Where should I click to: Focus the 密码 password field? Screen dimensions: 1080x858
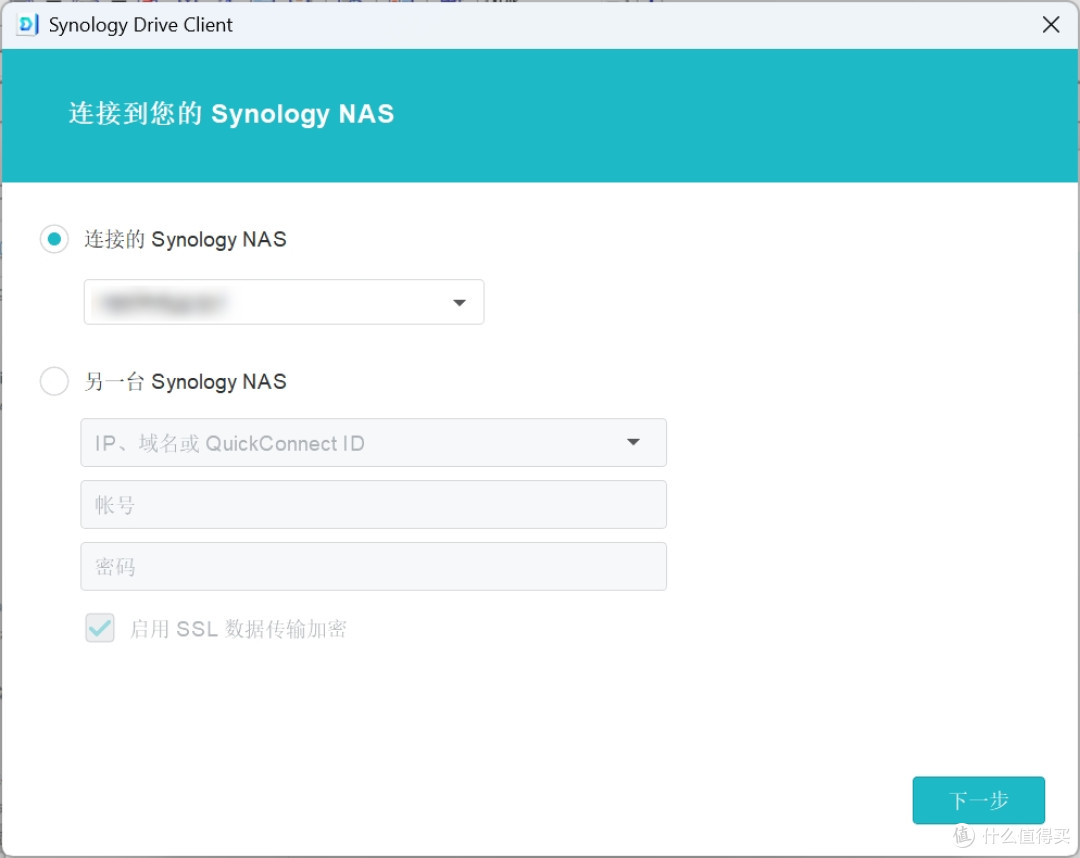tap(373, 566)
